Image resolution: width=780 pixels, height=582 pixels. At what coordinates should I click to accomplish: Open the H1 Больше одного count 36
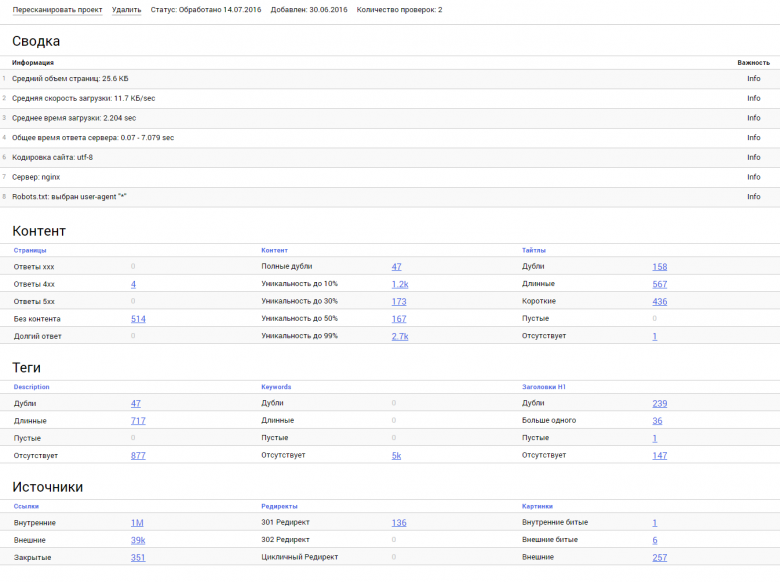657,421
